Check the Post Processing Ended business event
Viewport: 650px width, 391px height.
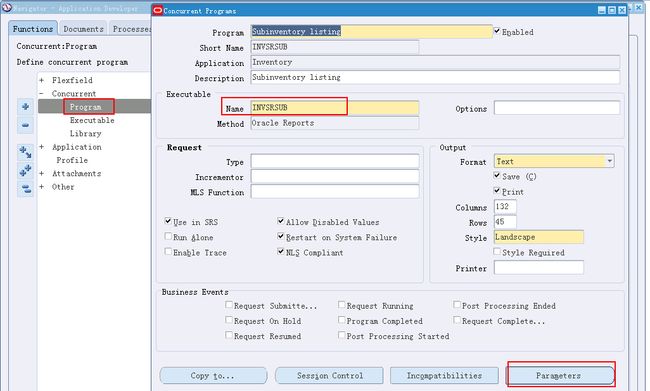pos(456,305)
